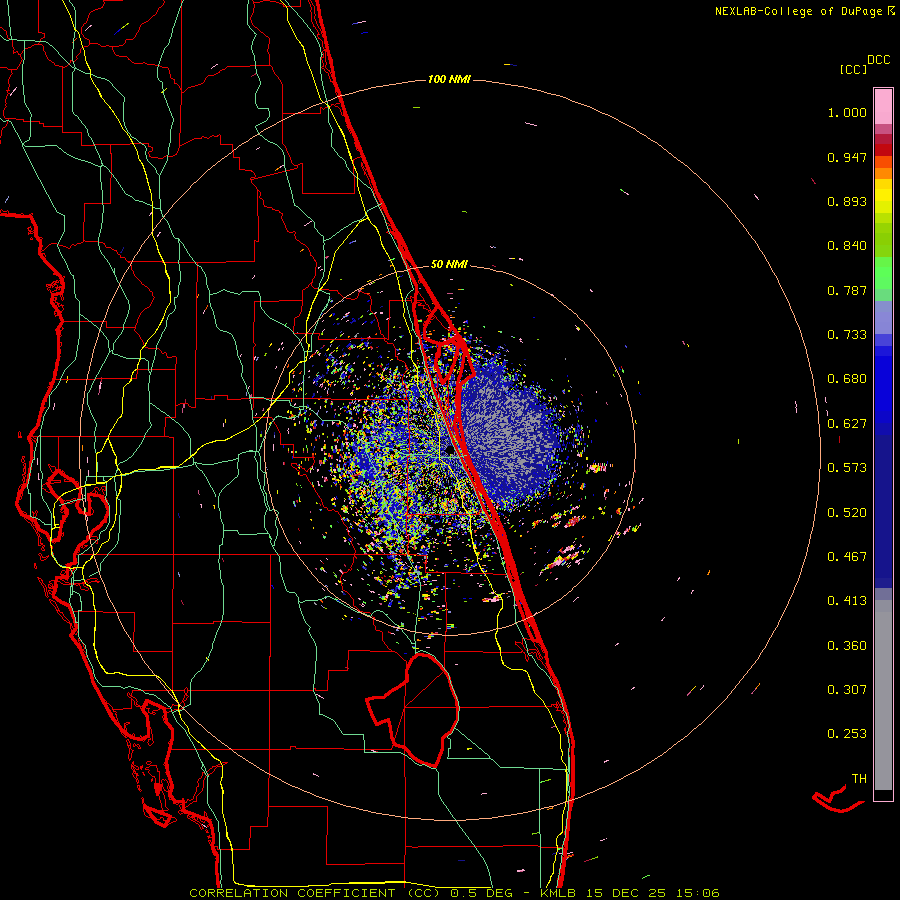The height and width of the screenshot is (900, 900).
Task: Click the pink segment of the color bar
Action: coord(883,107)
